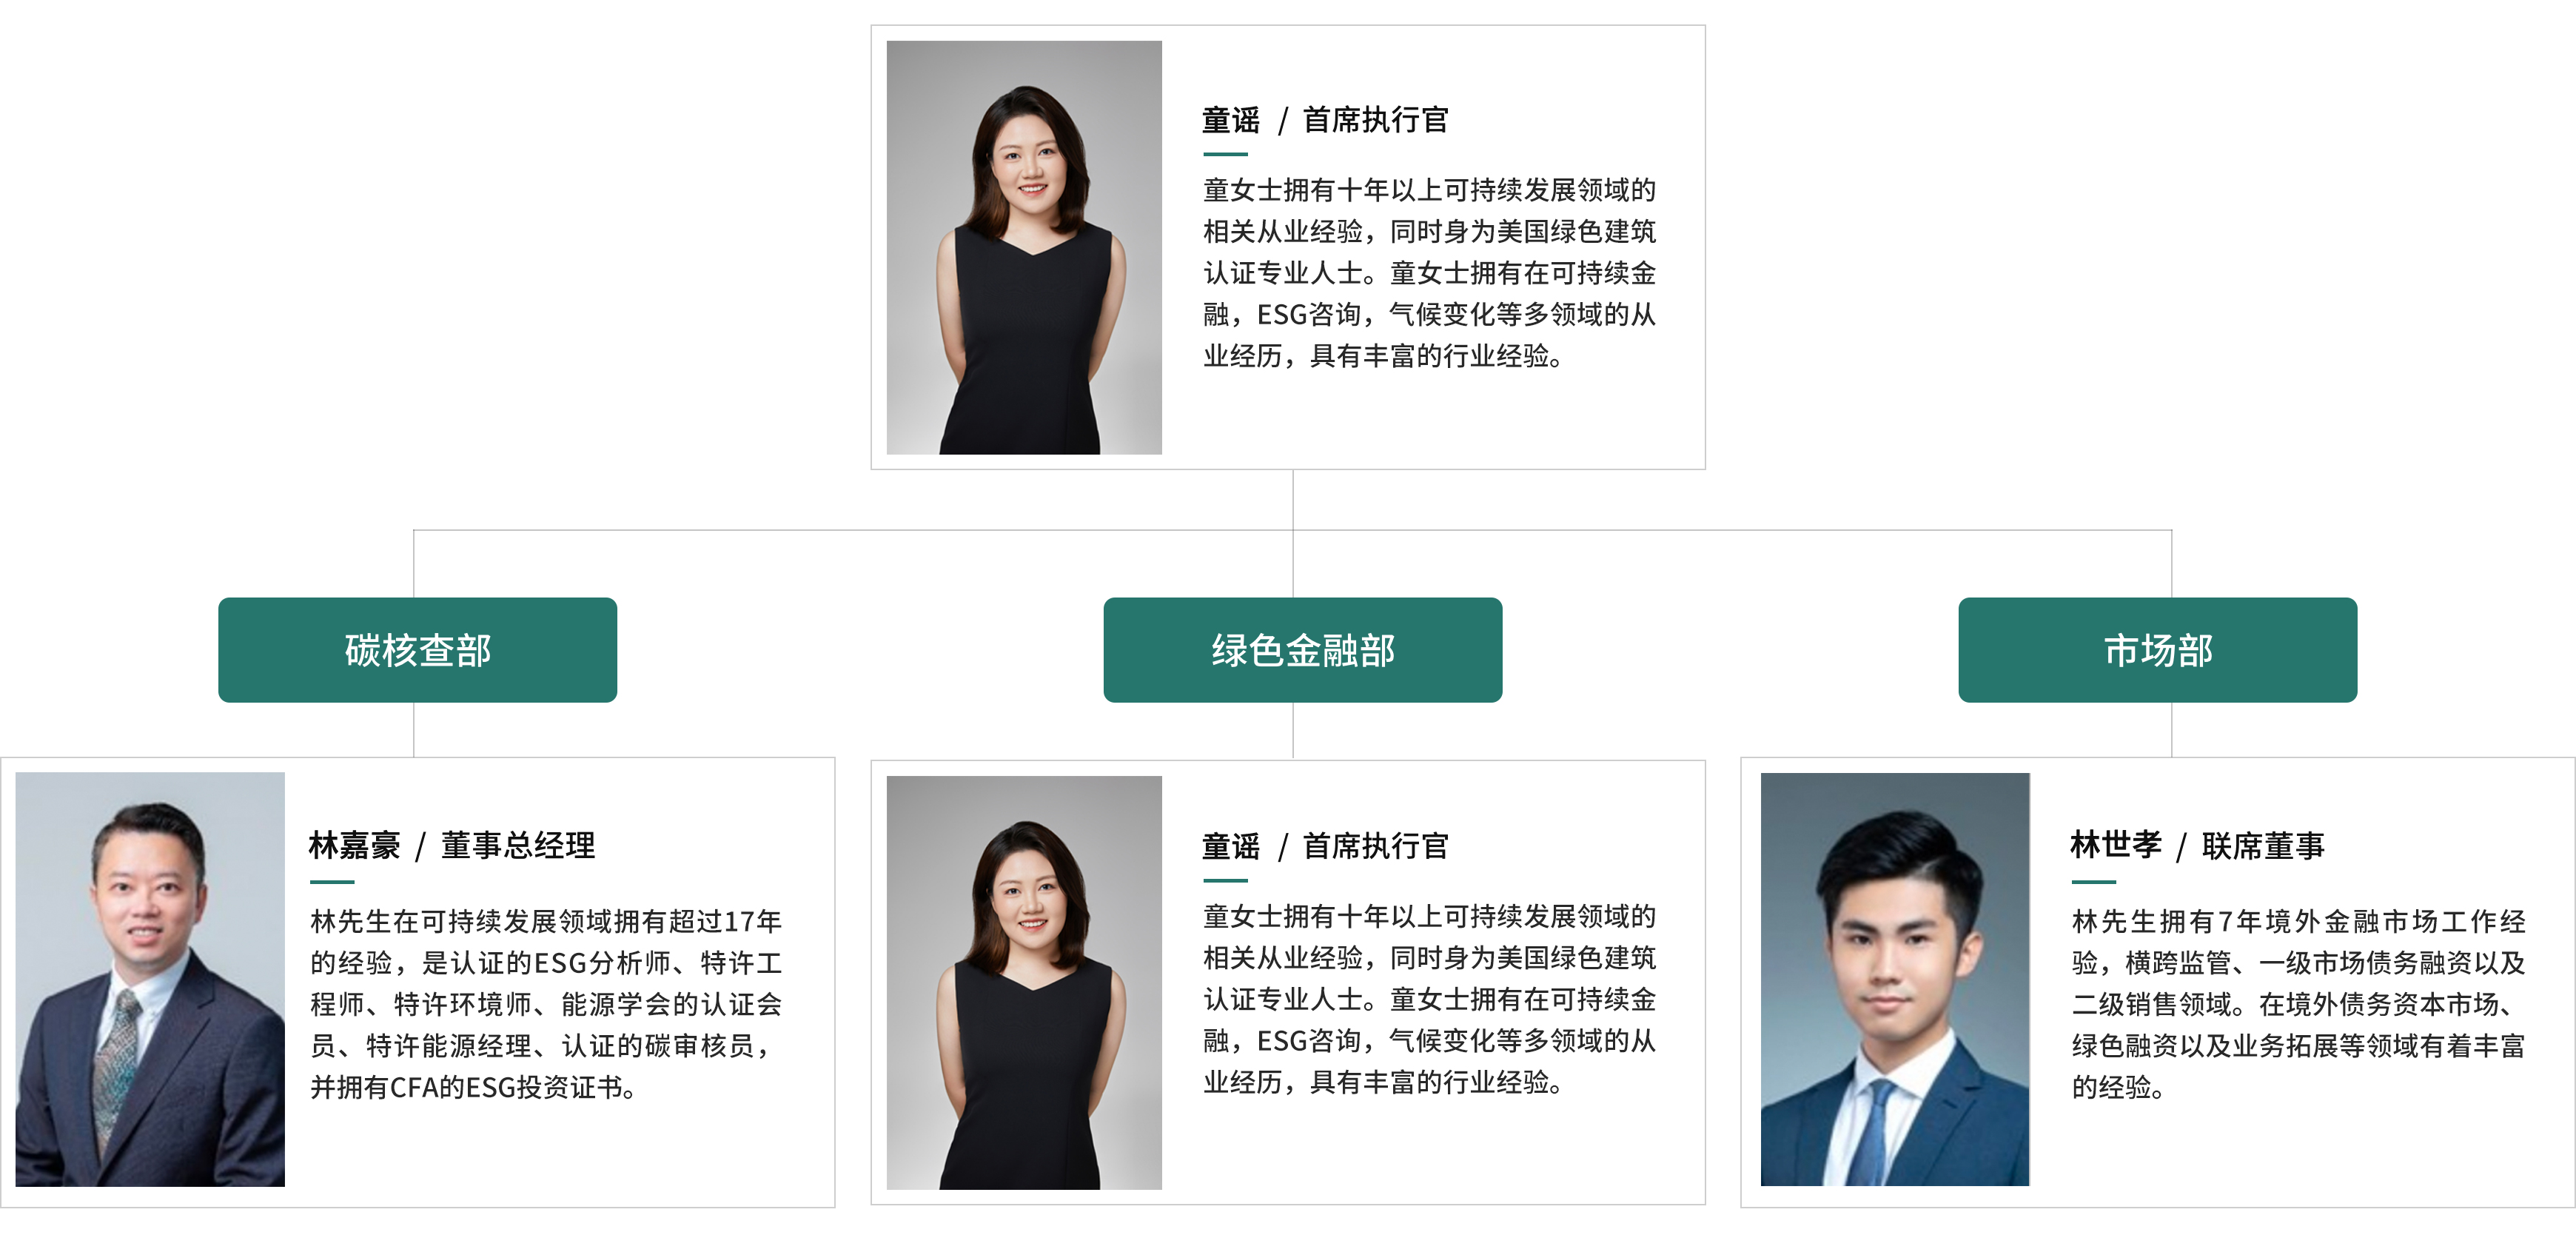Open the 童谣 photo under 绿色金融部

click(1024, 982)
